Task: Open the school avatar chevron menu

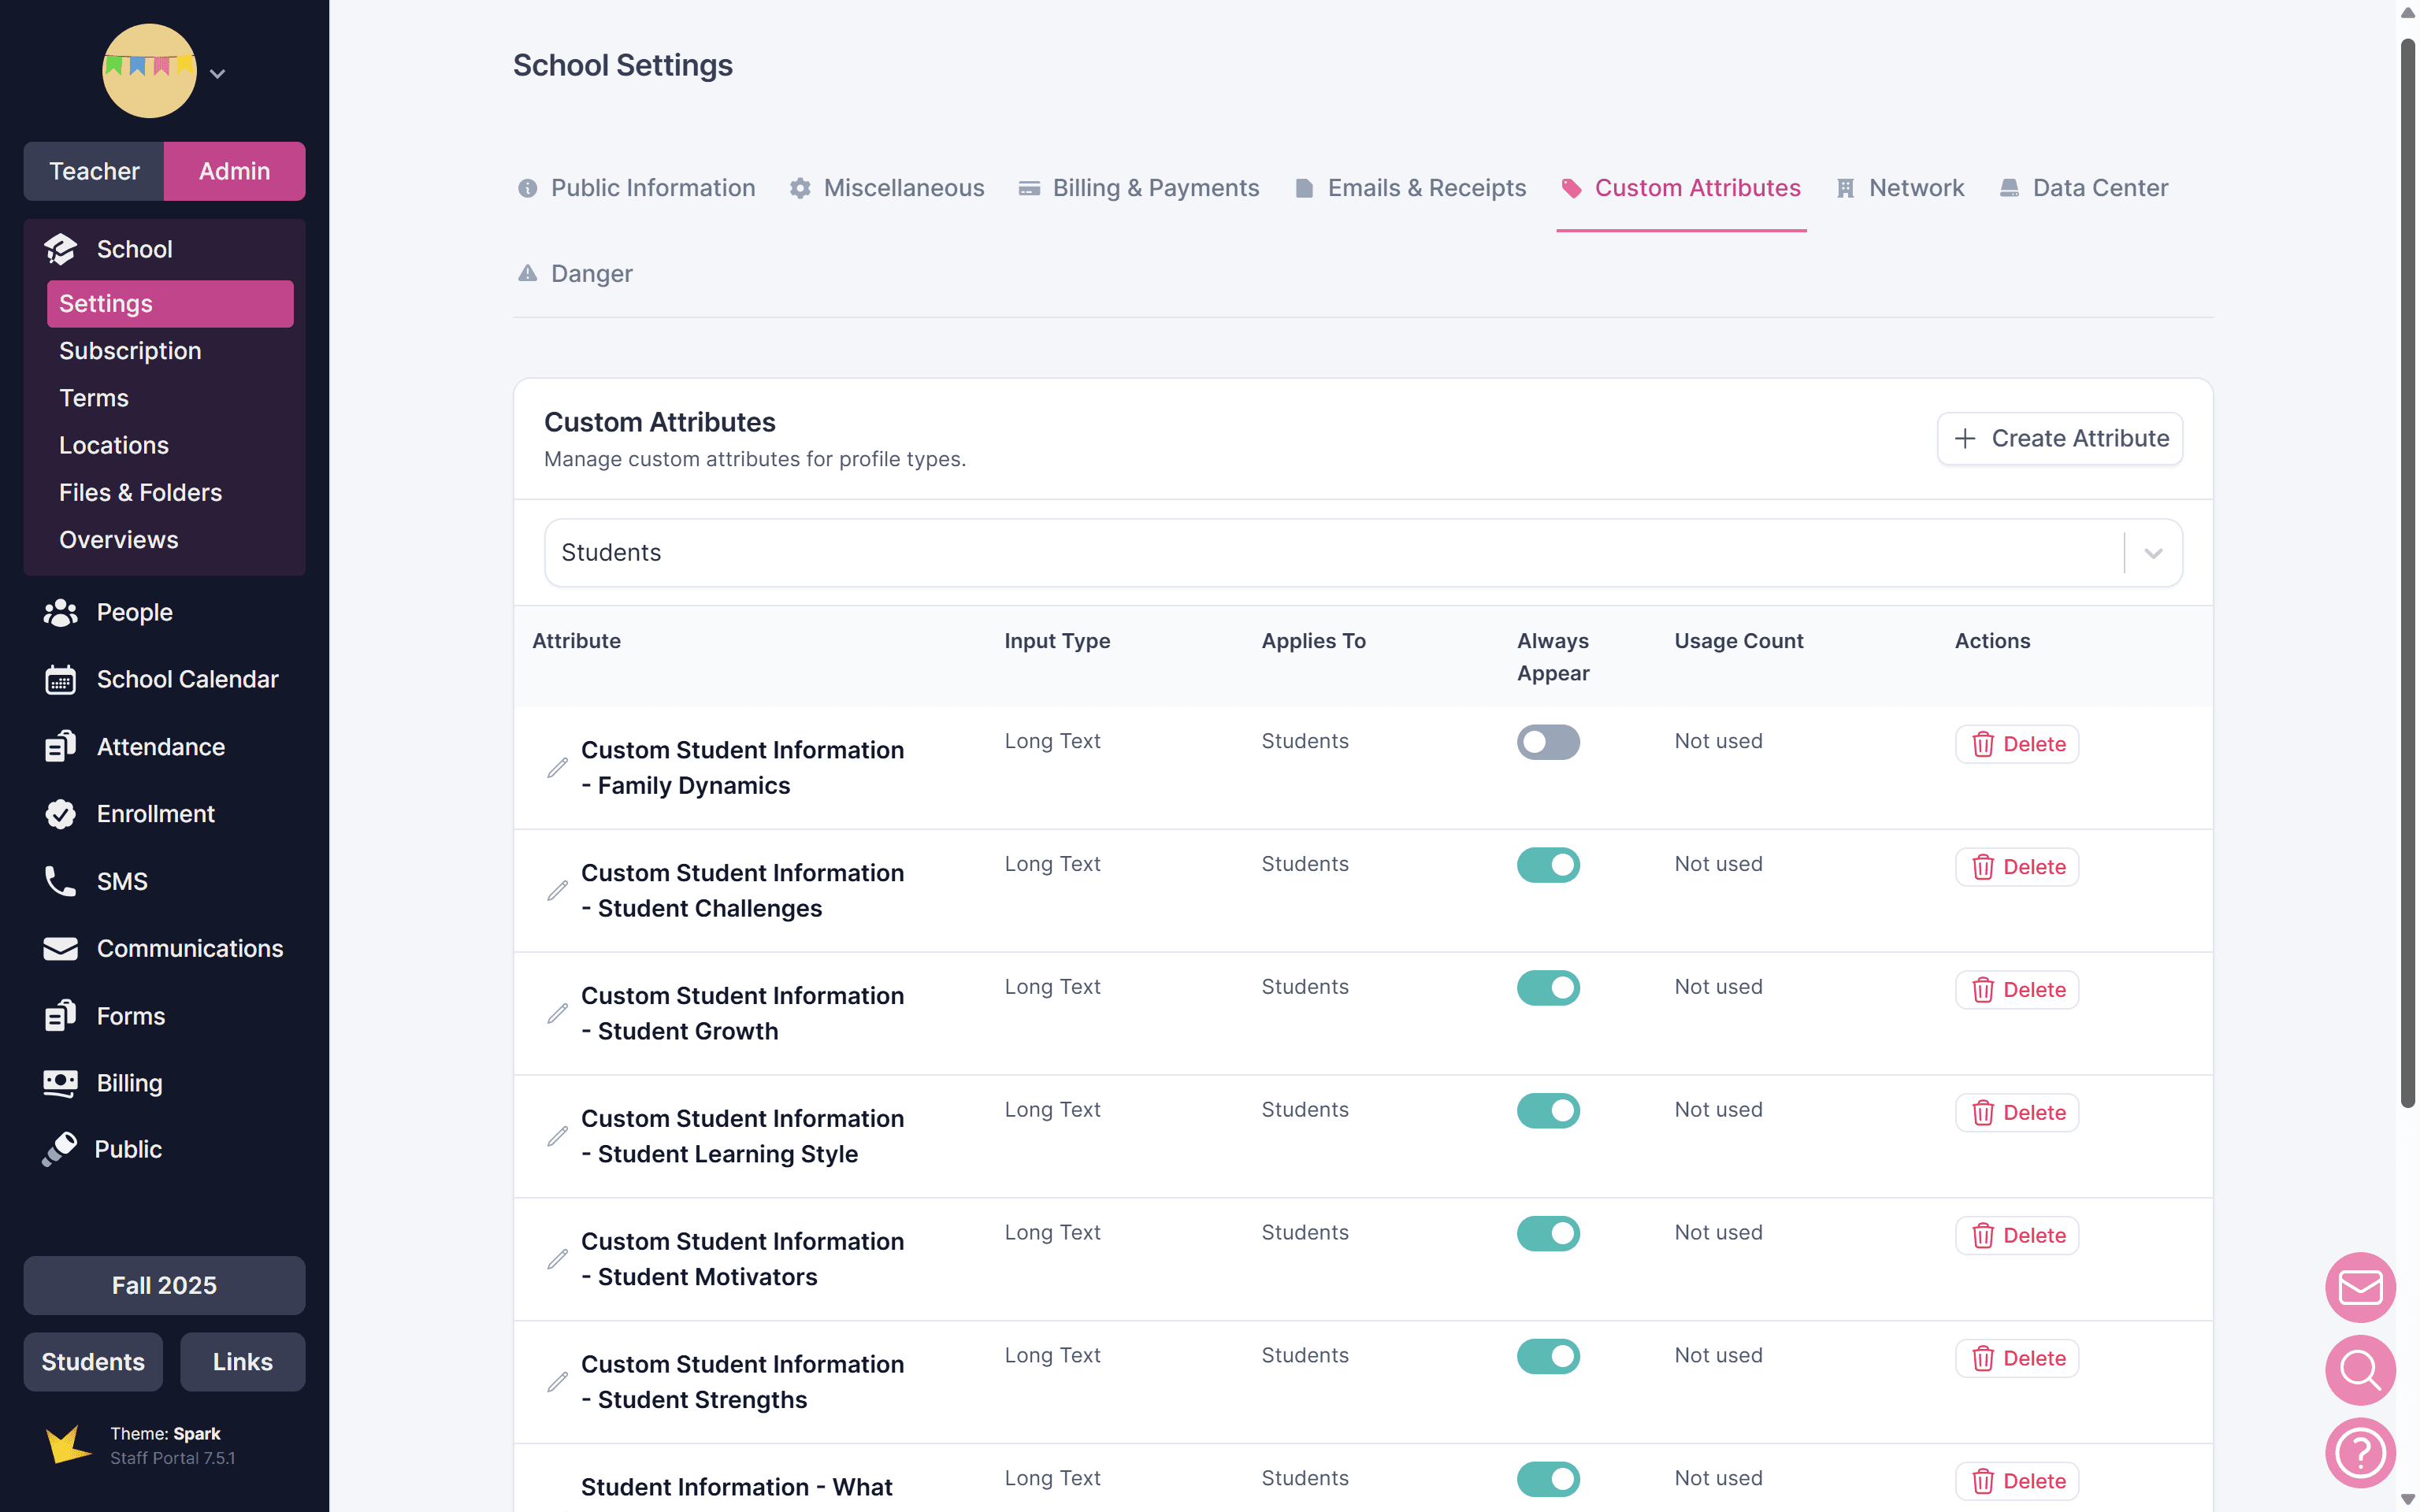Action: point(217,73)
